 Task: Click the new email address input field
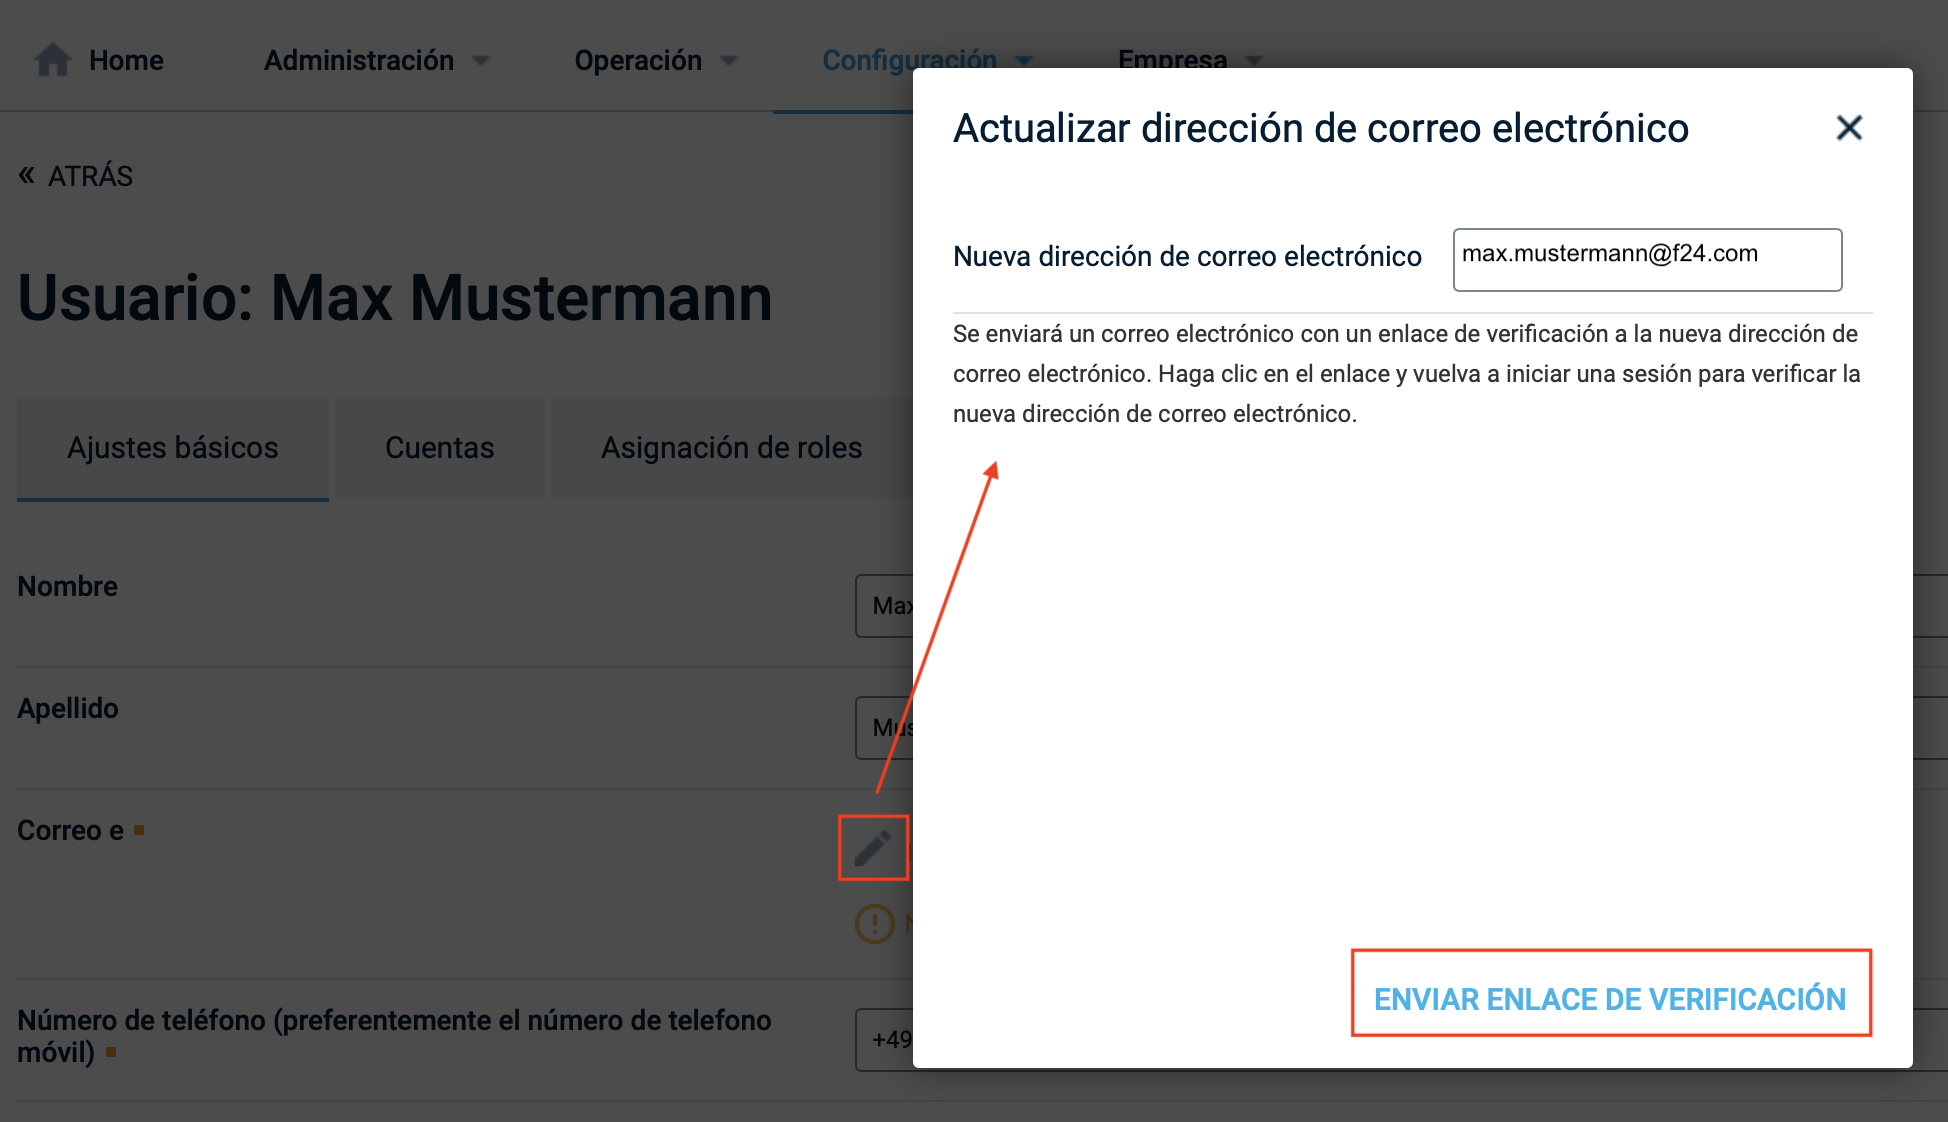(1647, 260)
